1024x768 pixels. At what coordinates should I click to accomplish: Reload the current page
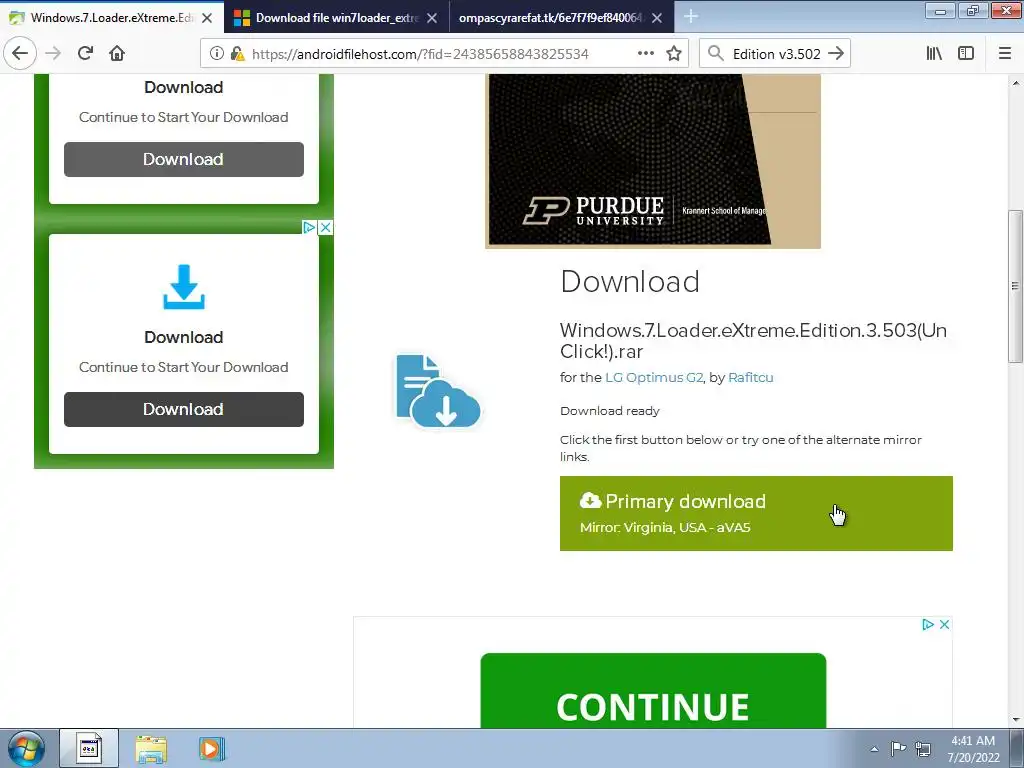click(85, 54)
